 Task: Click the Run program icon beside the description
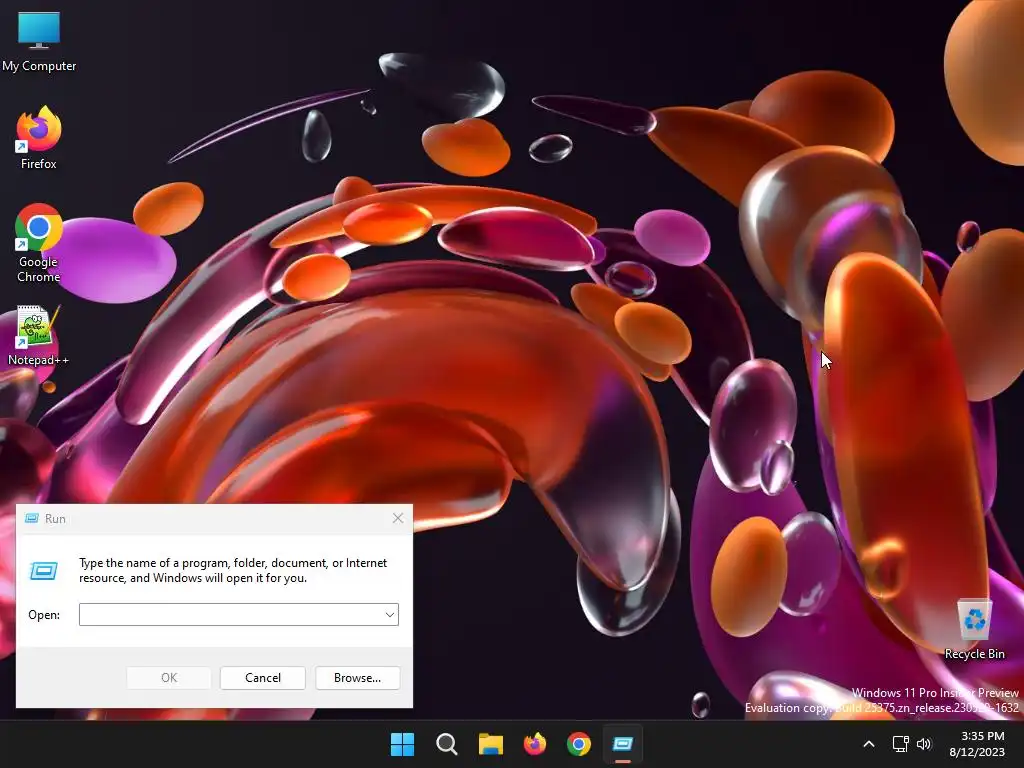44,571
